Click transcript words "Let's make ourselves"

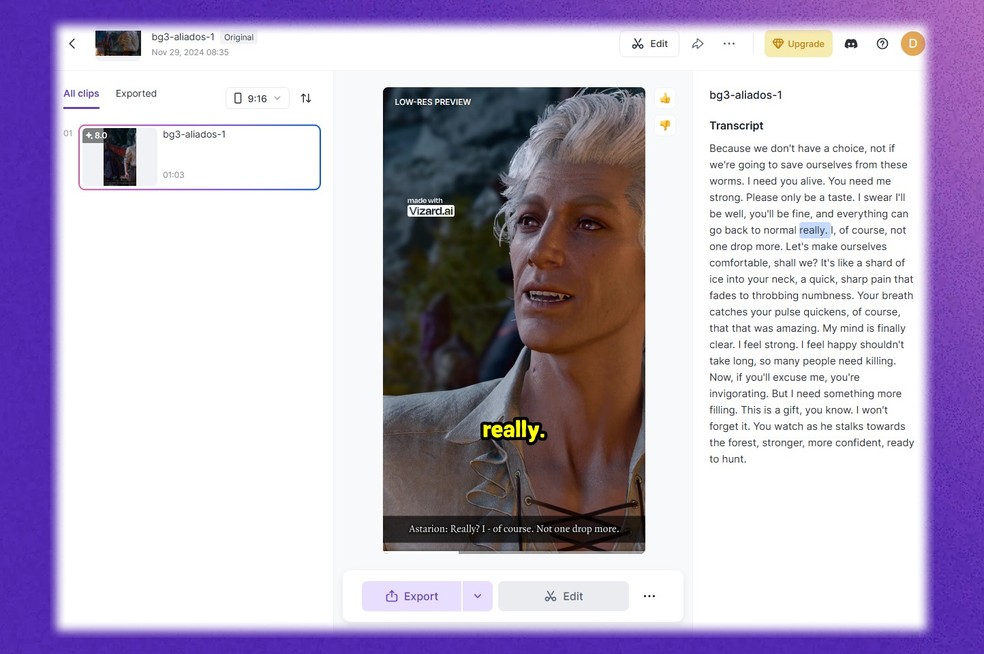[836, 247]
